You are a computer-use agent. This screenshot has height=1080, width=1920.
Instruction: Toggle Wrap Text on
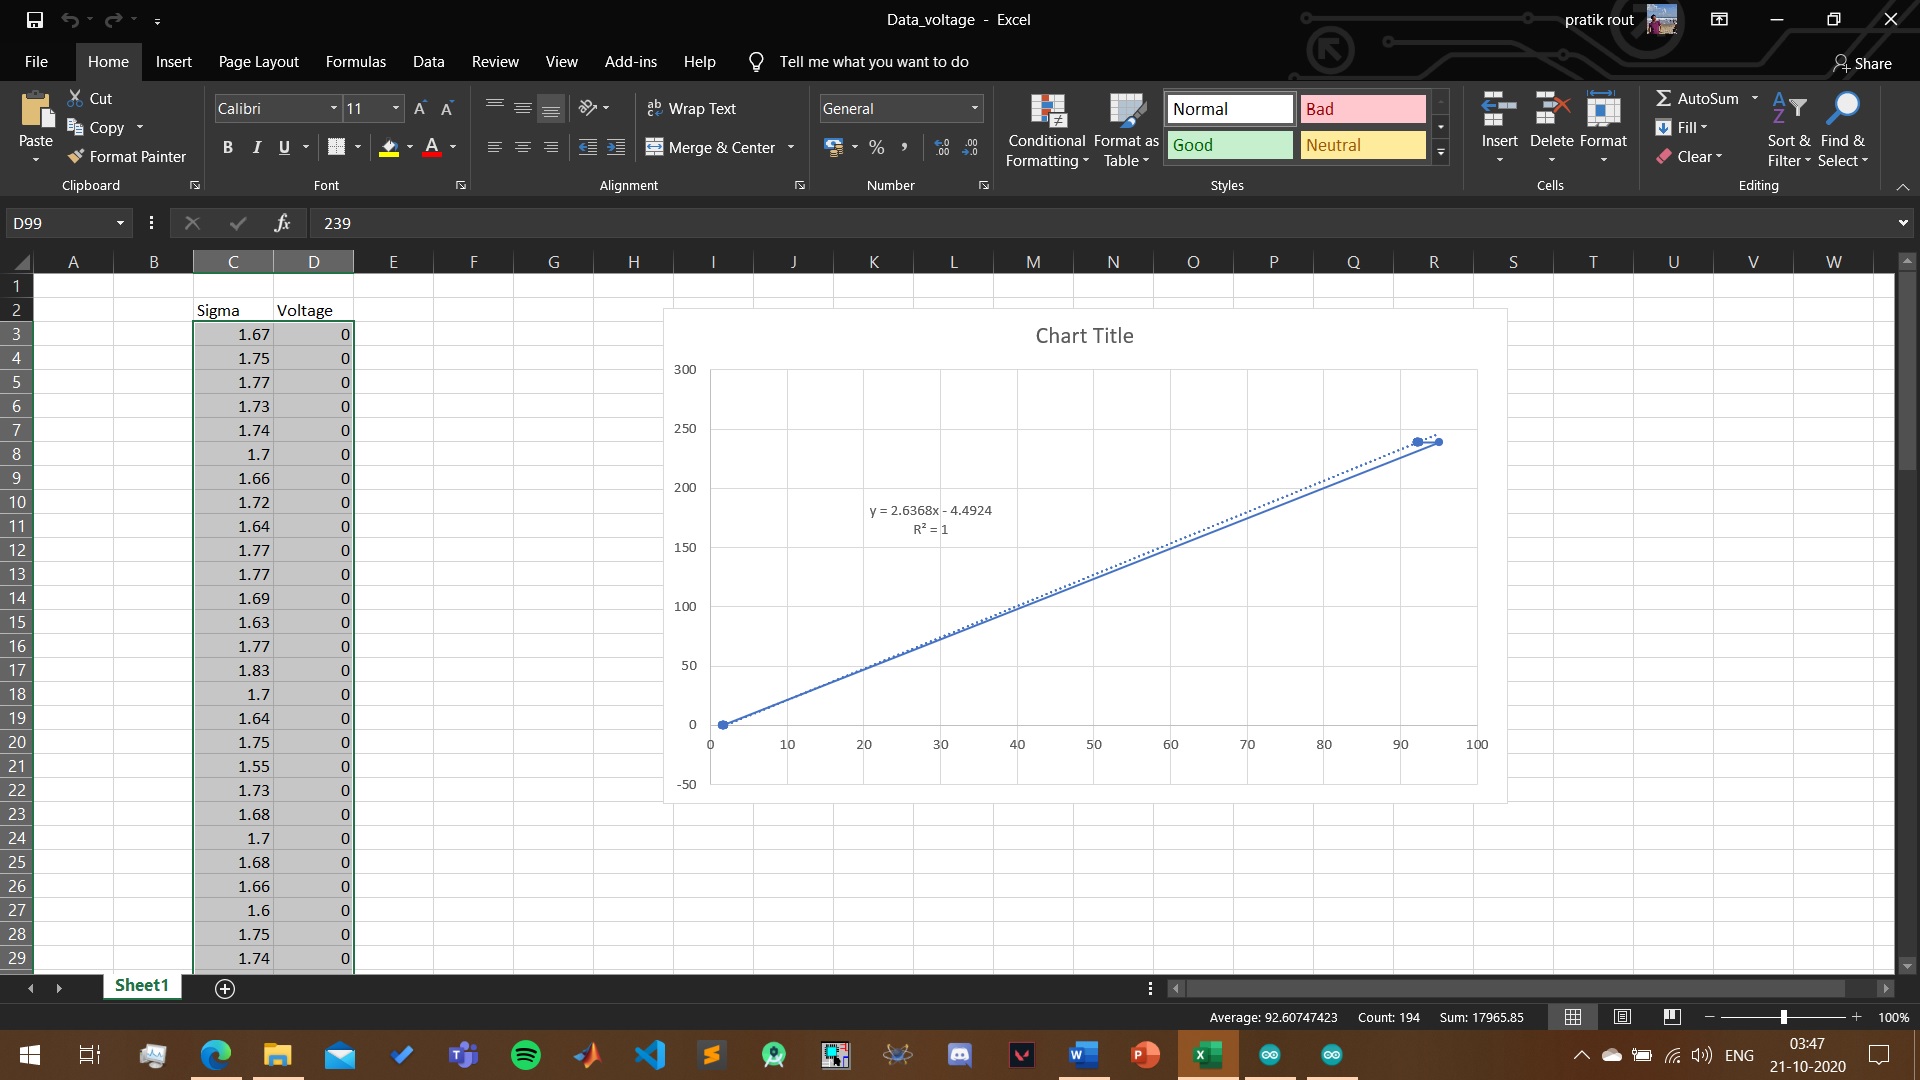(x=691, y=108)
